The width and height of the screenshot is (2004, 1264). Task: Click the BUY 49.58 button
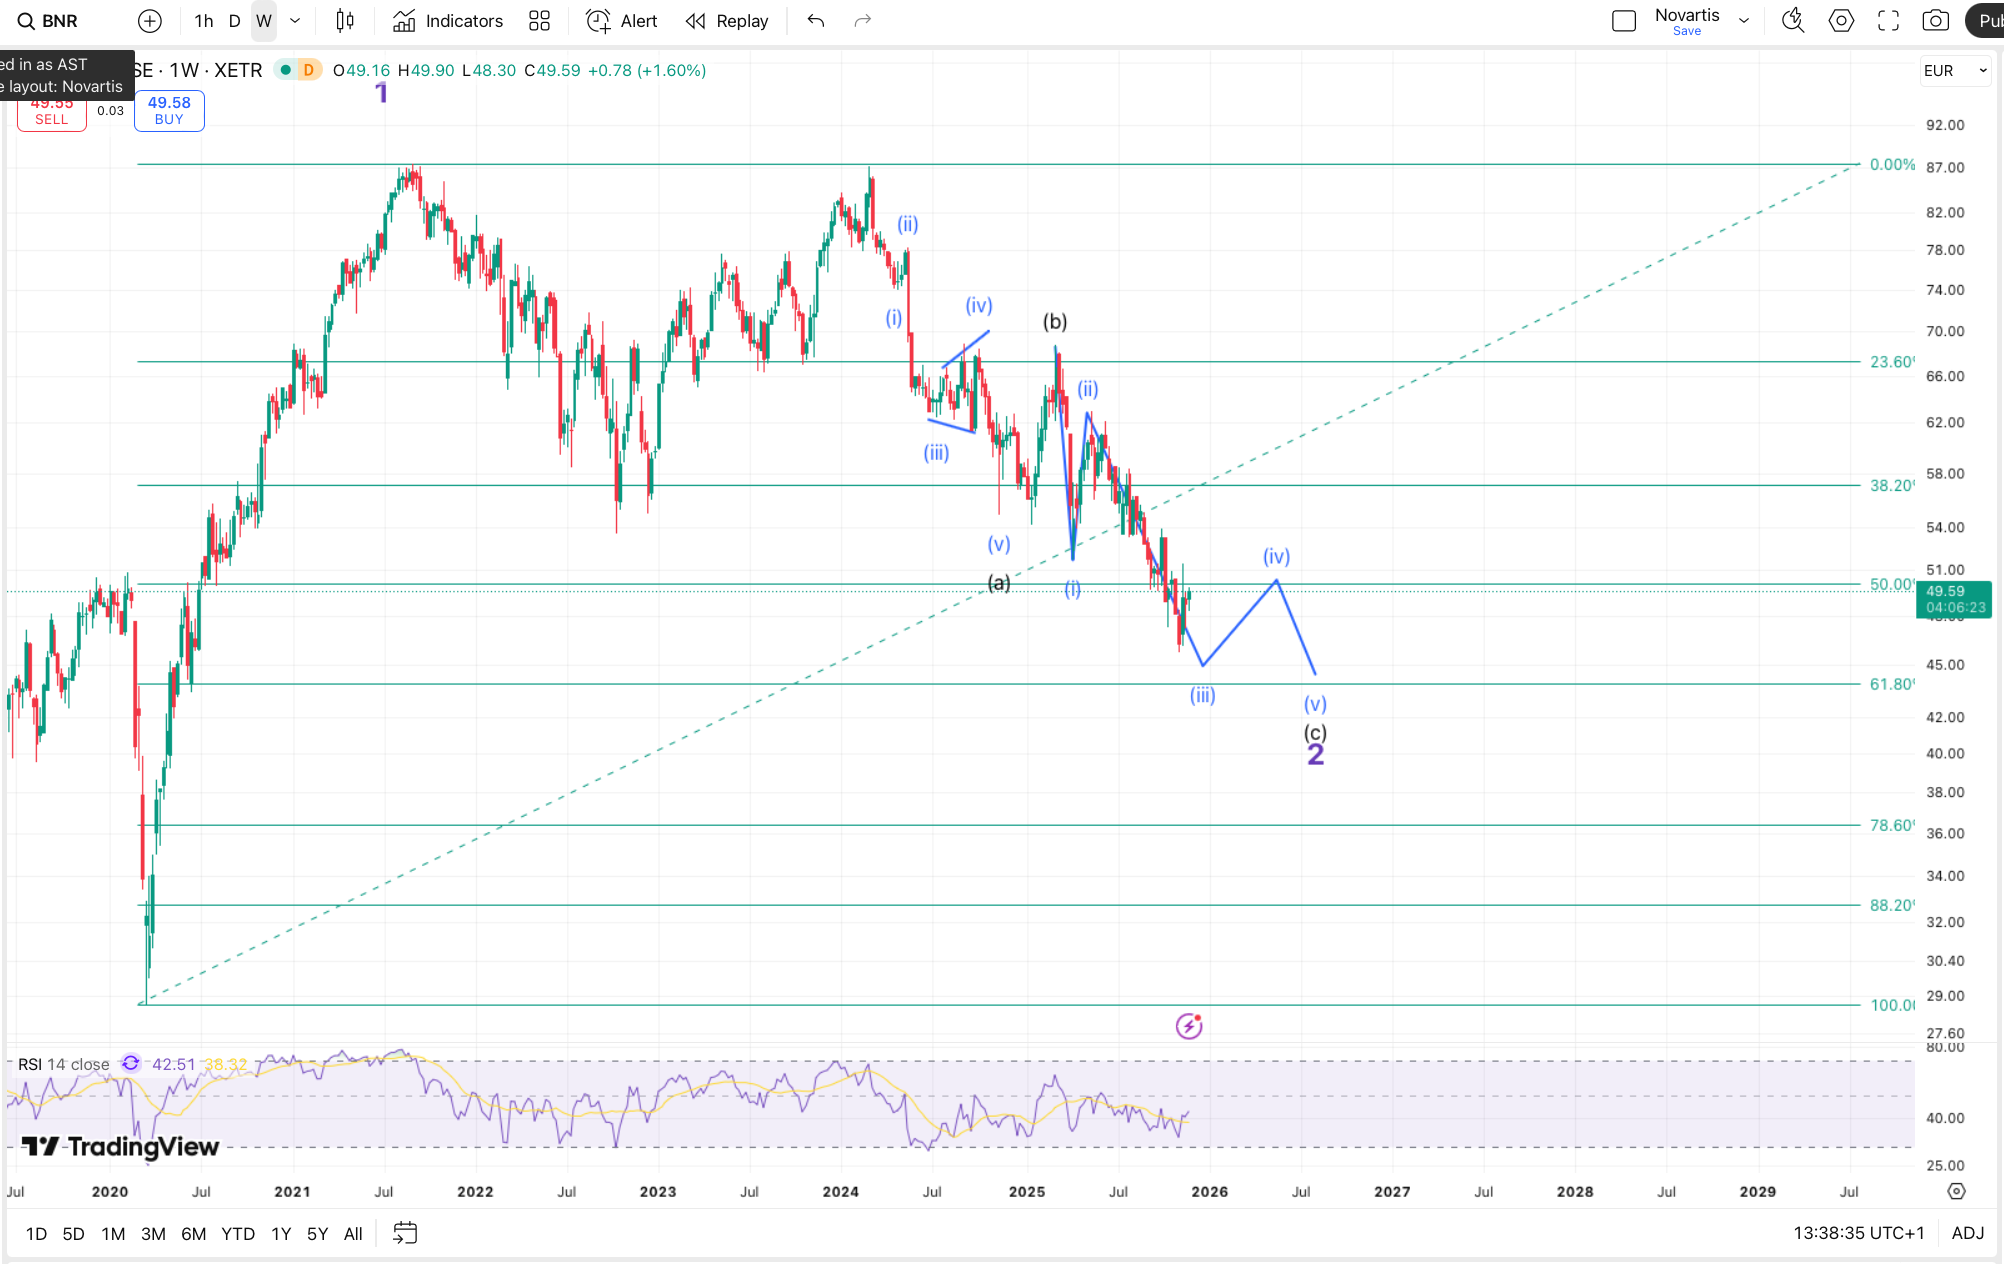[x=169, y=110]
